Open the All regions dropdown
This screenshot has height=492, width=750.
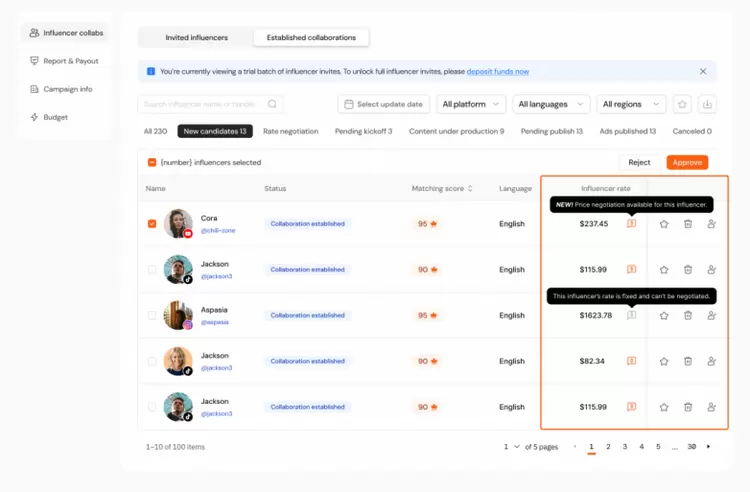(x=632, y=104)
